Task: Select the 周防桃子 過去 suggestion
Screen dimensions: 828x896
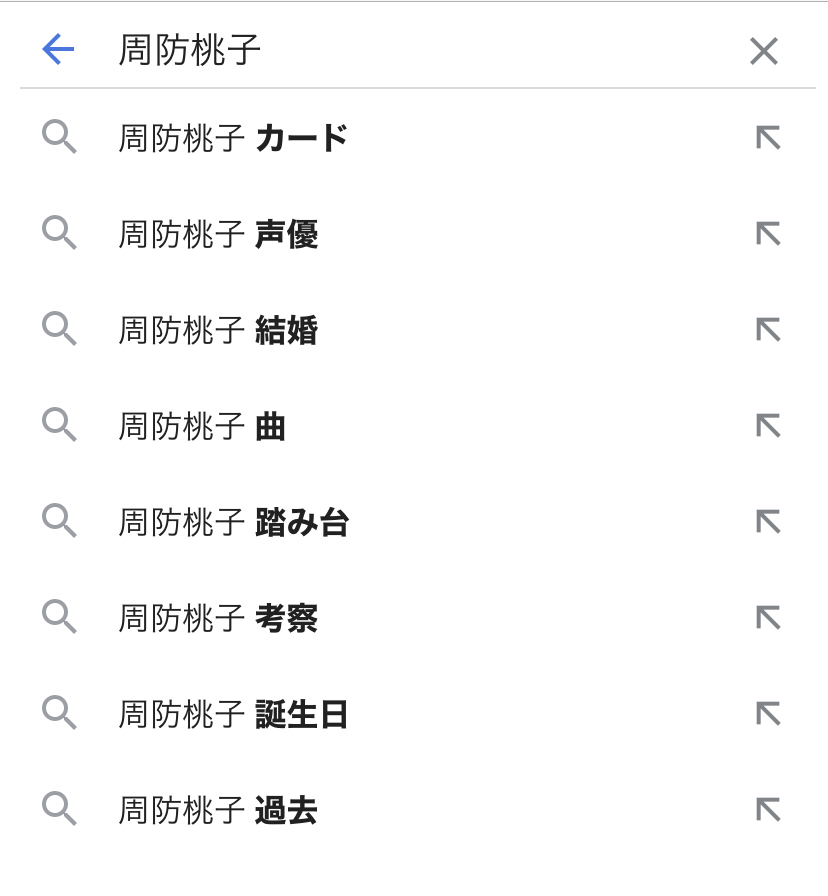Action: point(218,810)
